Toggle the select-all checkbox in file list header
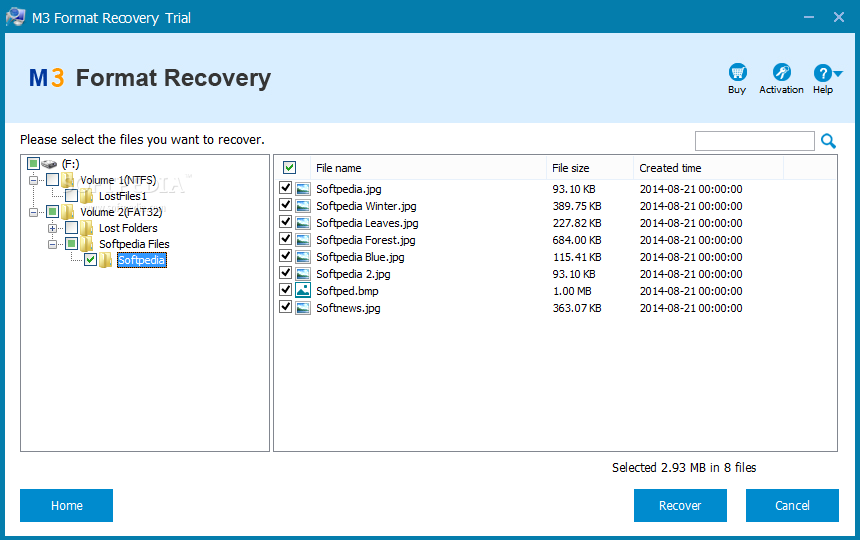 tap(290, 168)
